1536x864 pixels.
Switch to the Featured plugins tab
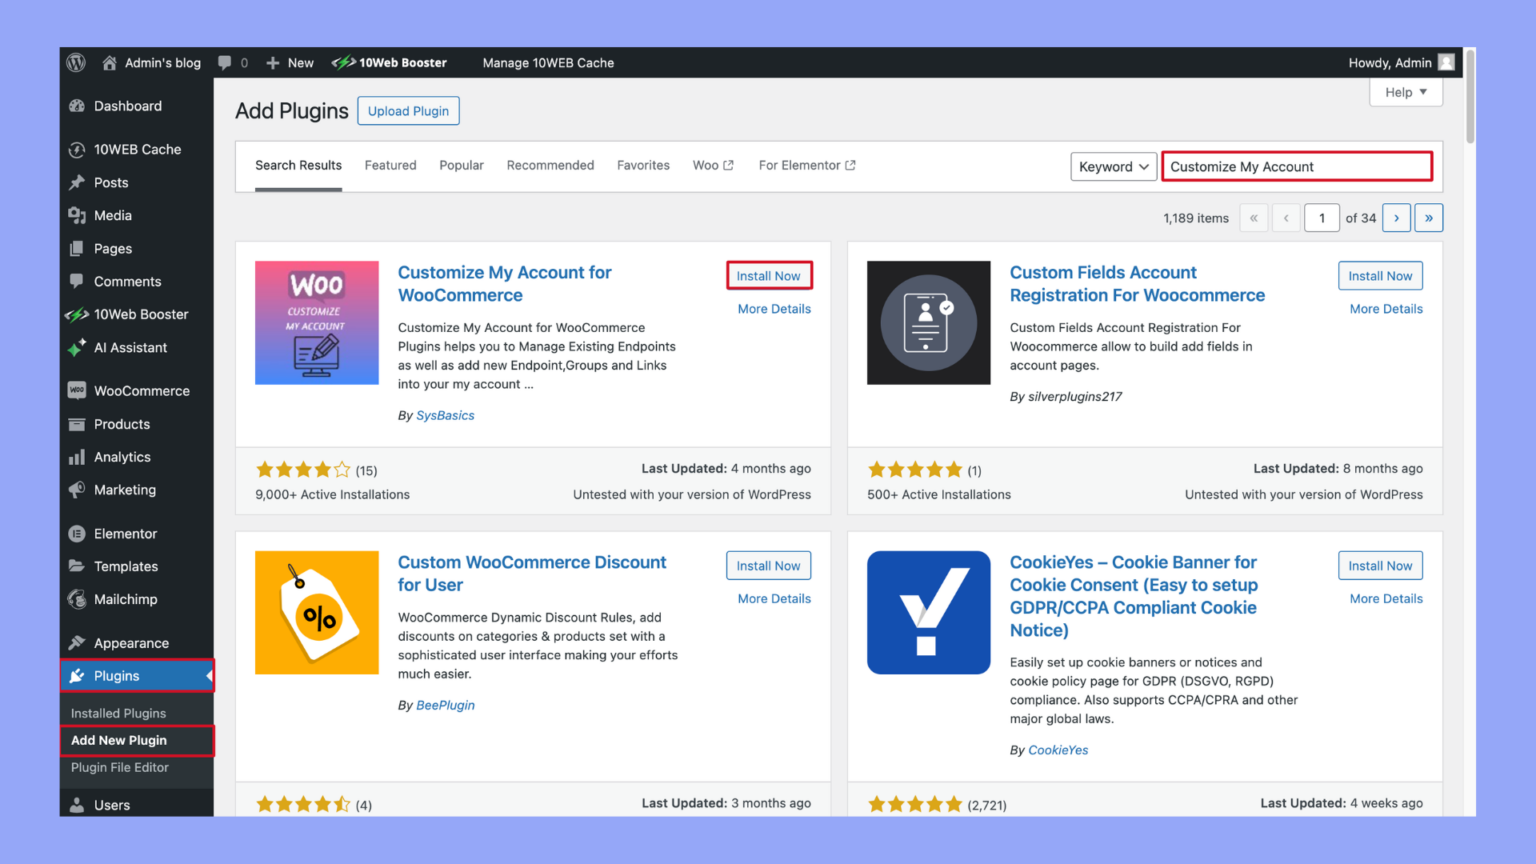click(x=390, y=165)
